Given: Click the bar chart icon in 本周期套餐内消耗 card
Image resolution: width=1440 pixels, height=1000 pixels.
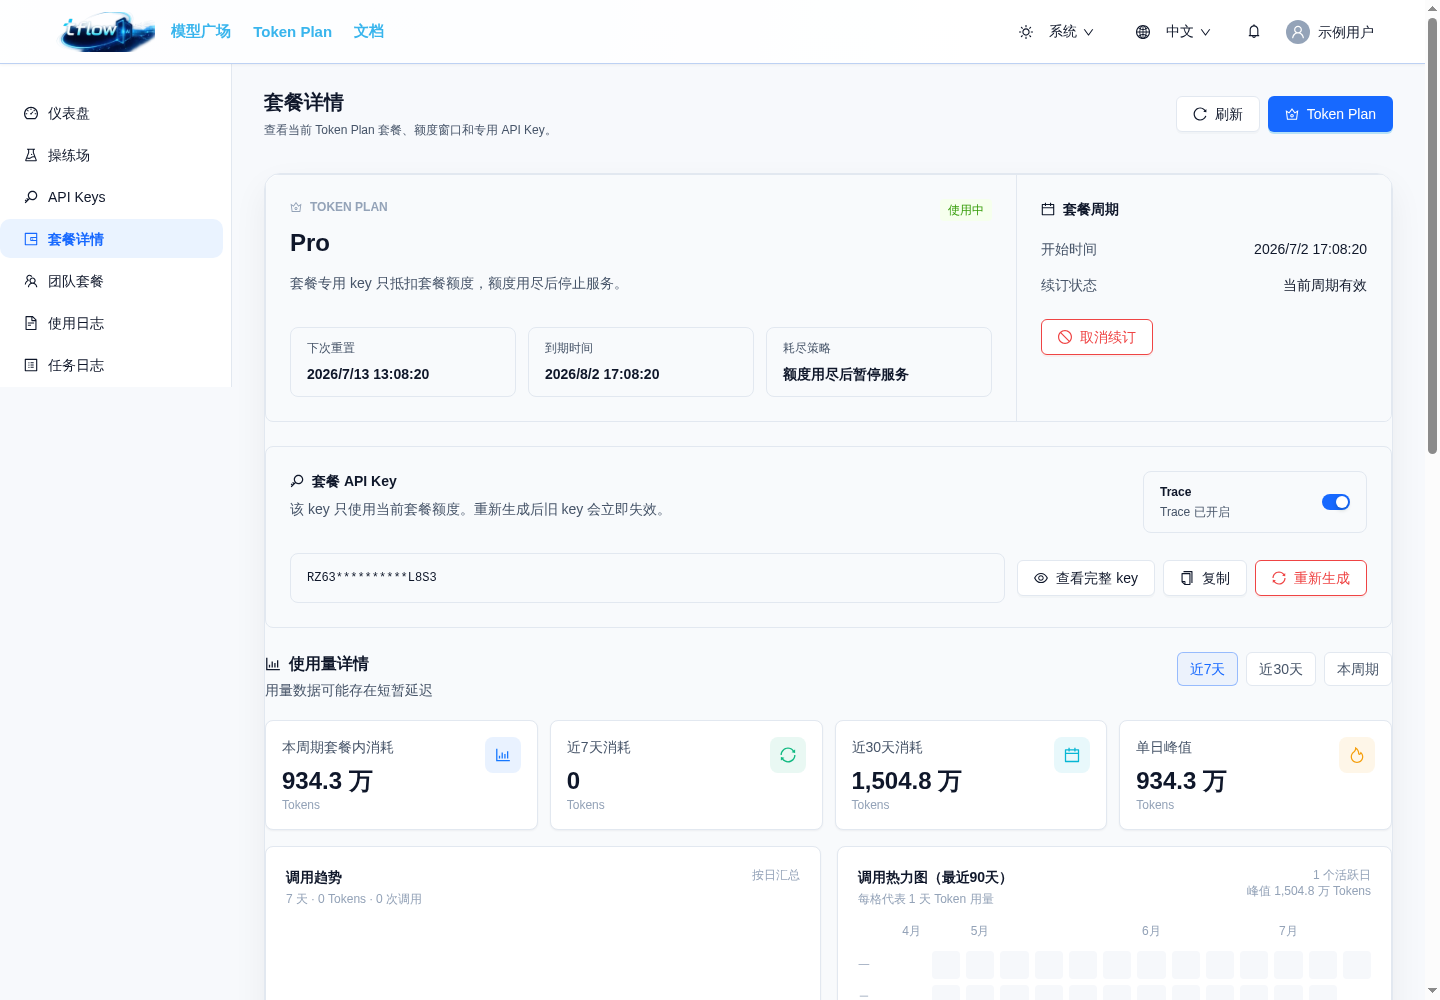Looking at the screenshot, I should tap(503, 755).
